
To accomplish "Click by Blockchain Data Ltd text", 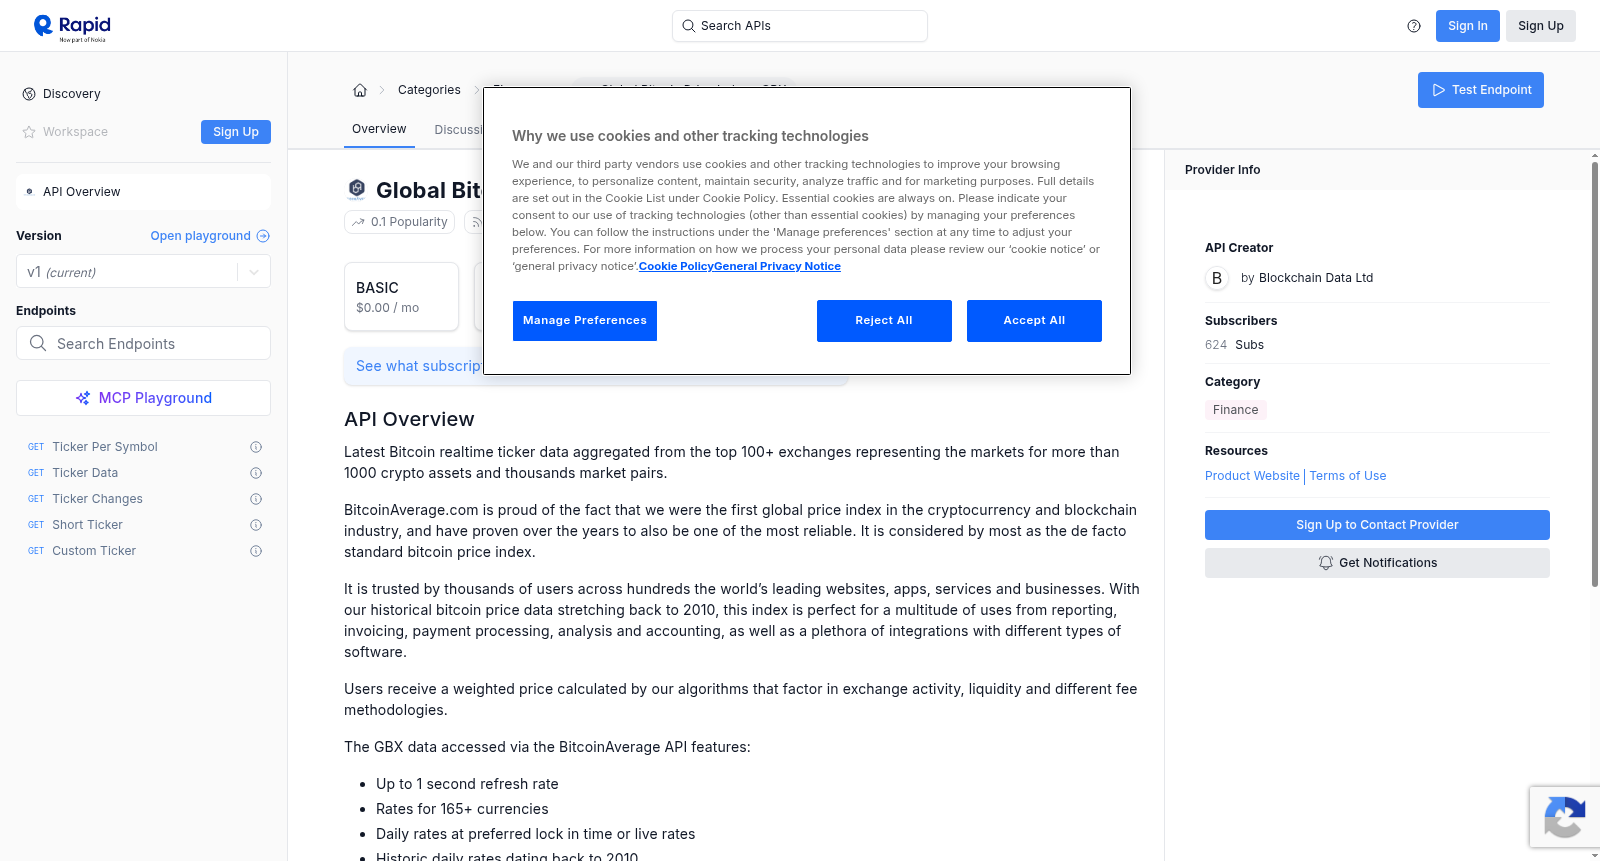I will (1307, 278).
